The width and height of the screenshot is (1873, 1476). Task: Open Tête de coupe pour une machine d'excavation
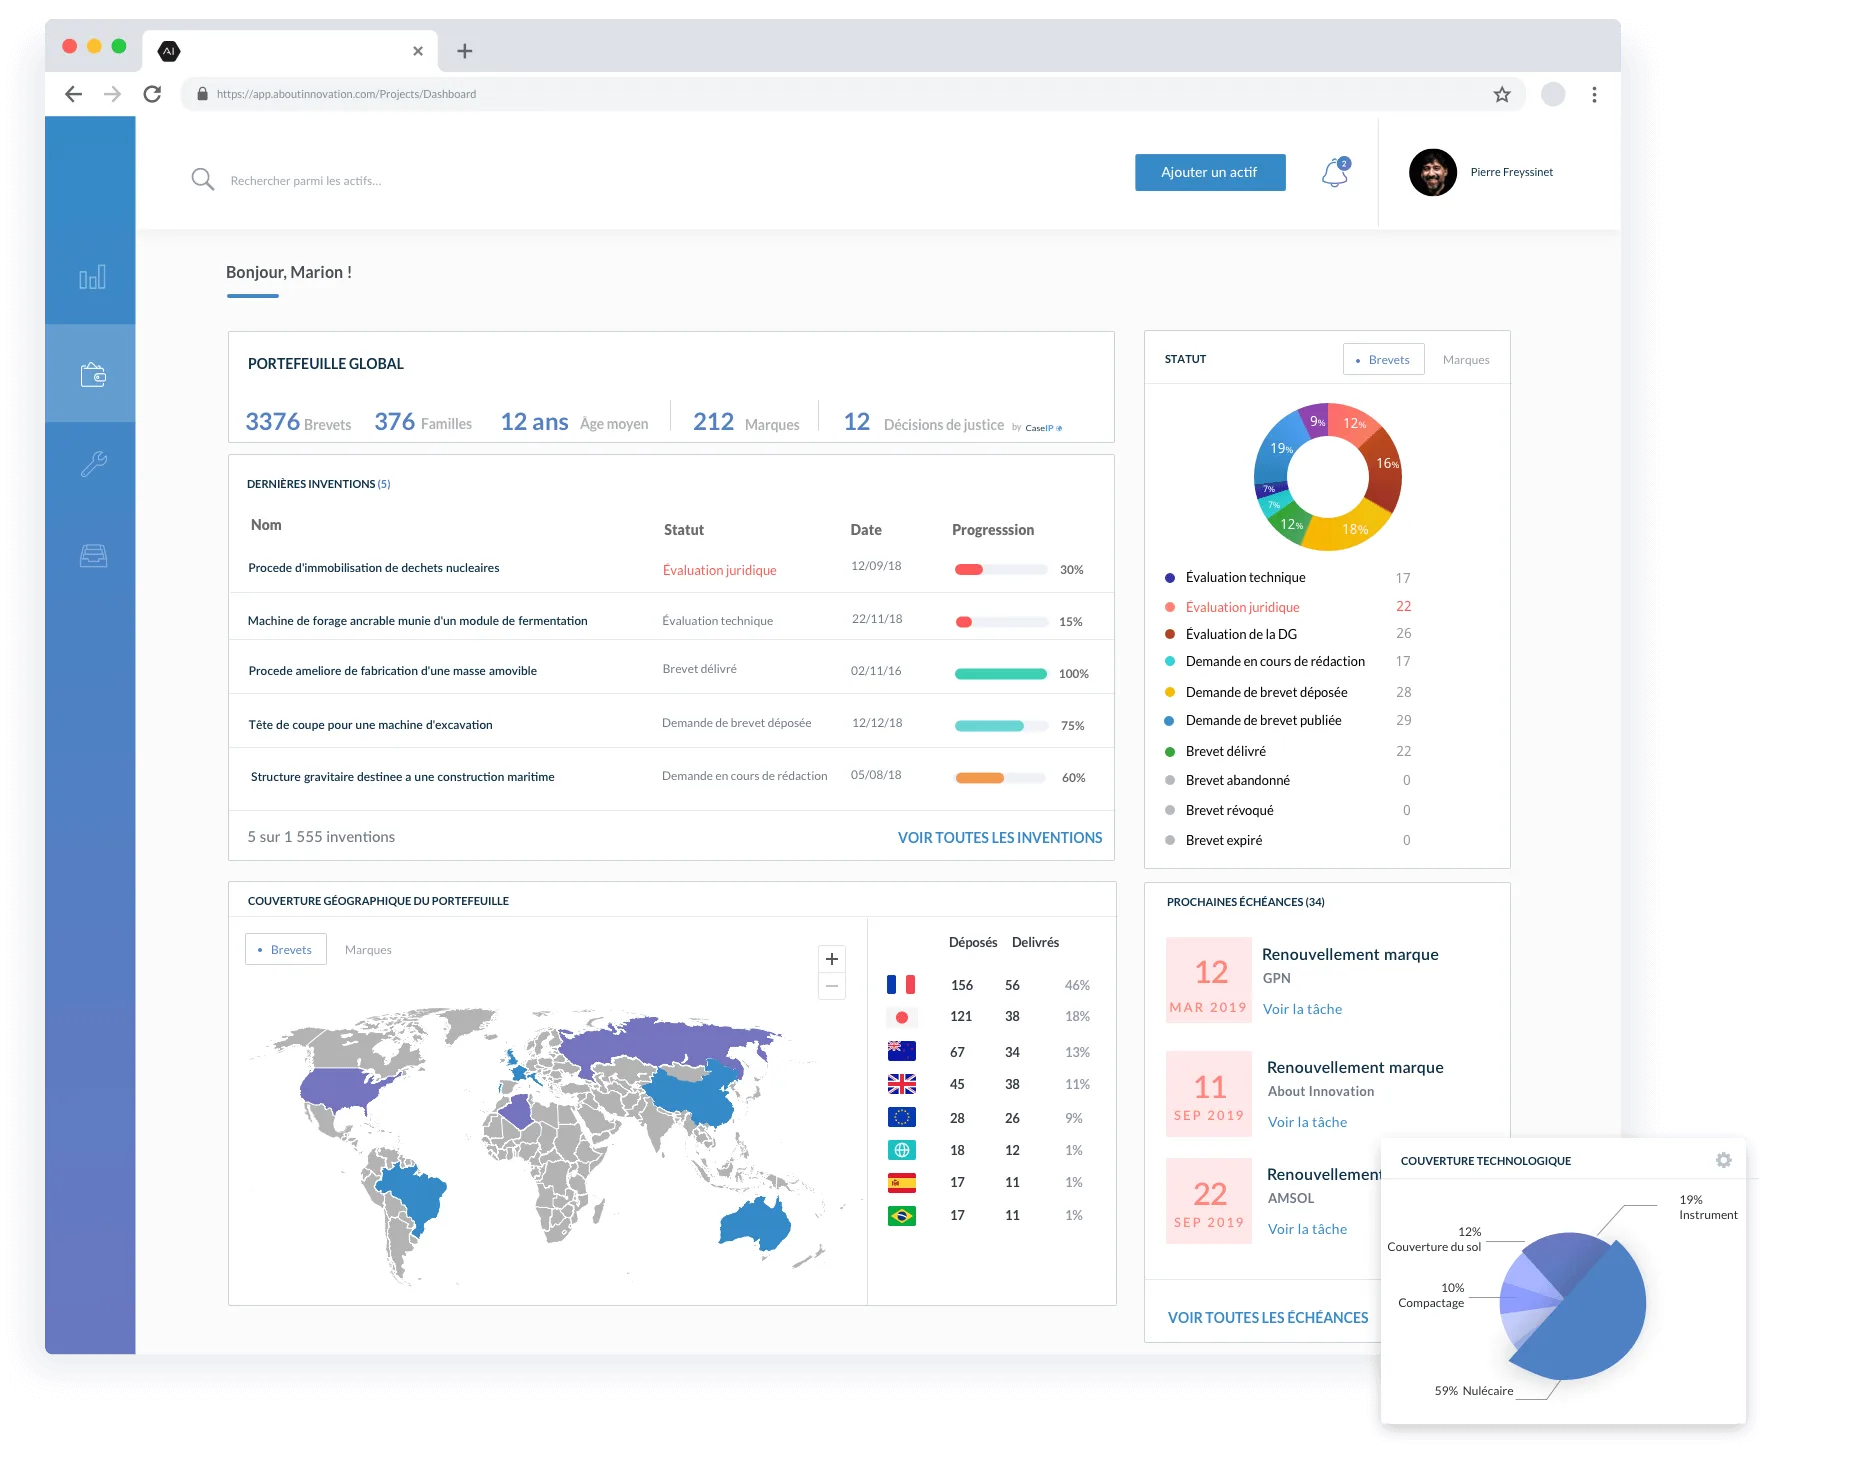370,725
